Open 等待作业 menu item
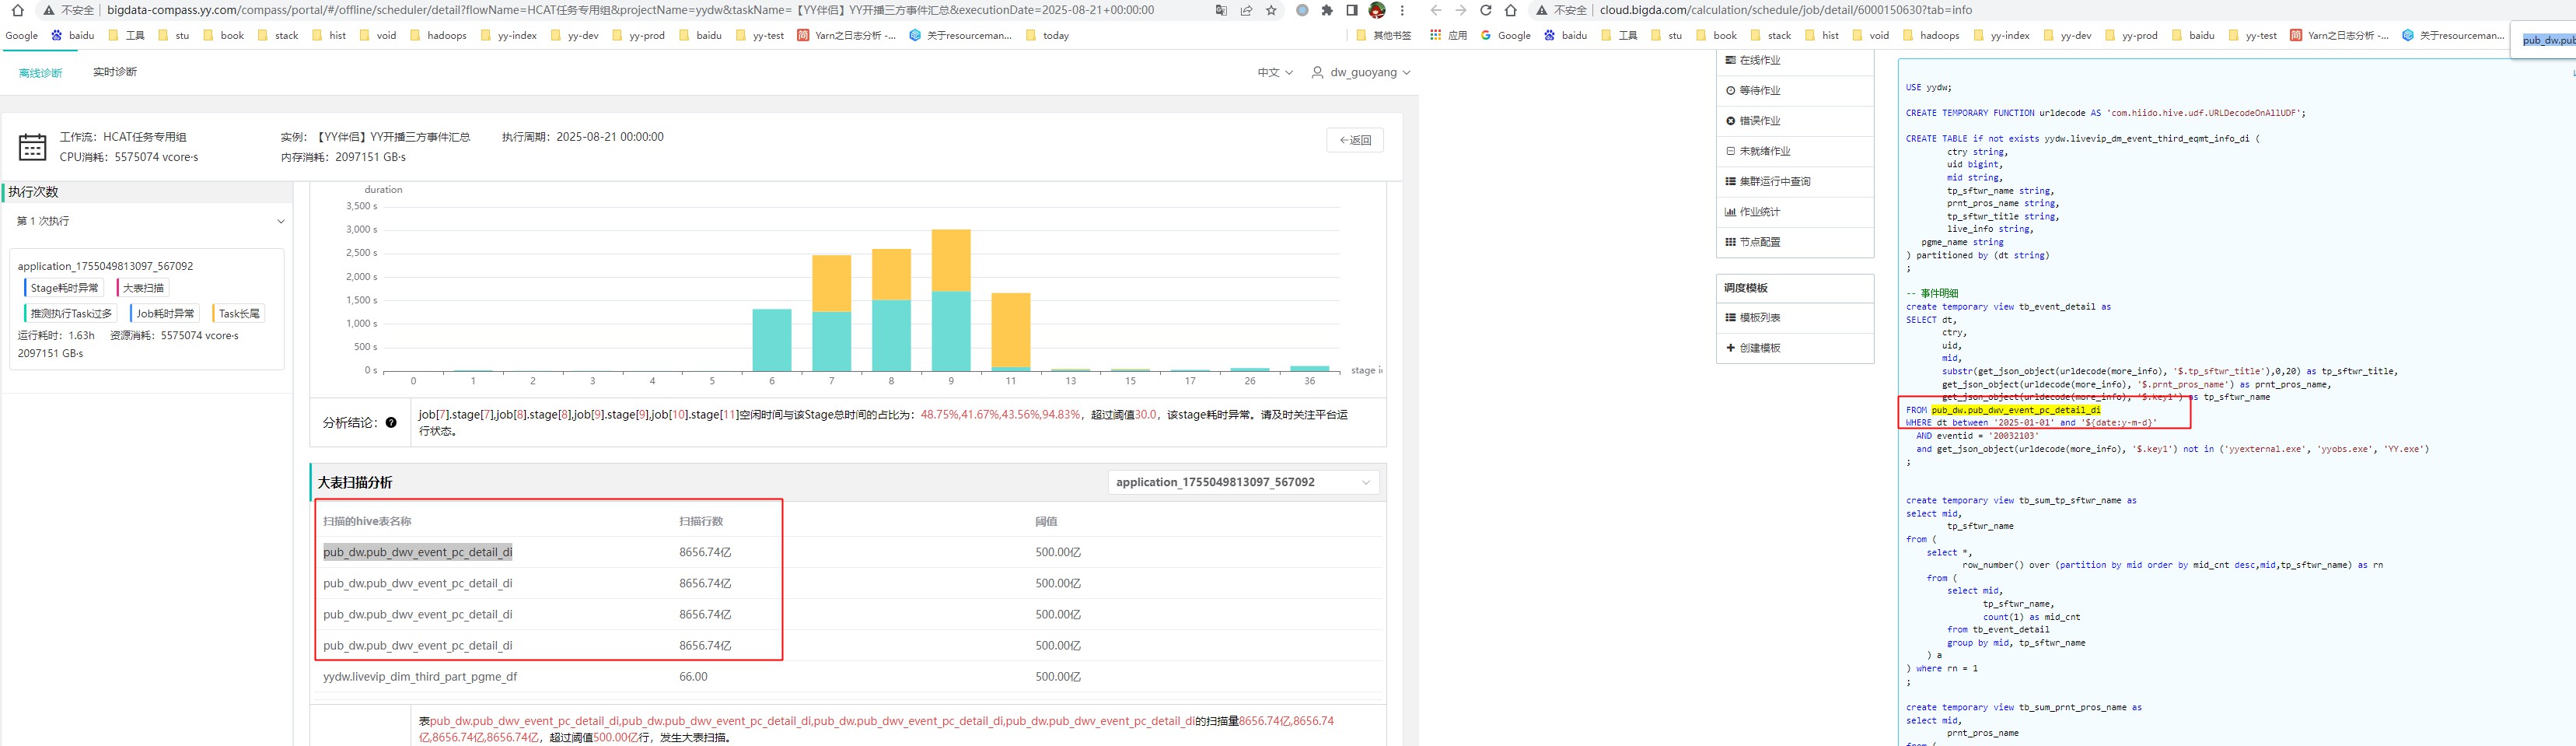This screenshot has width=2576, height=746. pyautogui.click(x=1795, y=91)
